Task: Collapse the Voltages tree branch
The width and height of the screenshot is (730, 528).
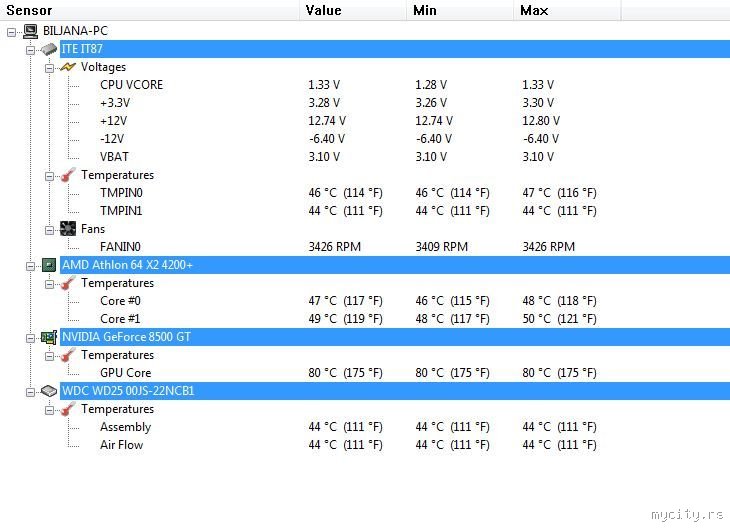Action: (49, 68)
